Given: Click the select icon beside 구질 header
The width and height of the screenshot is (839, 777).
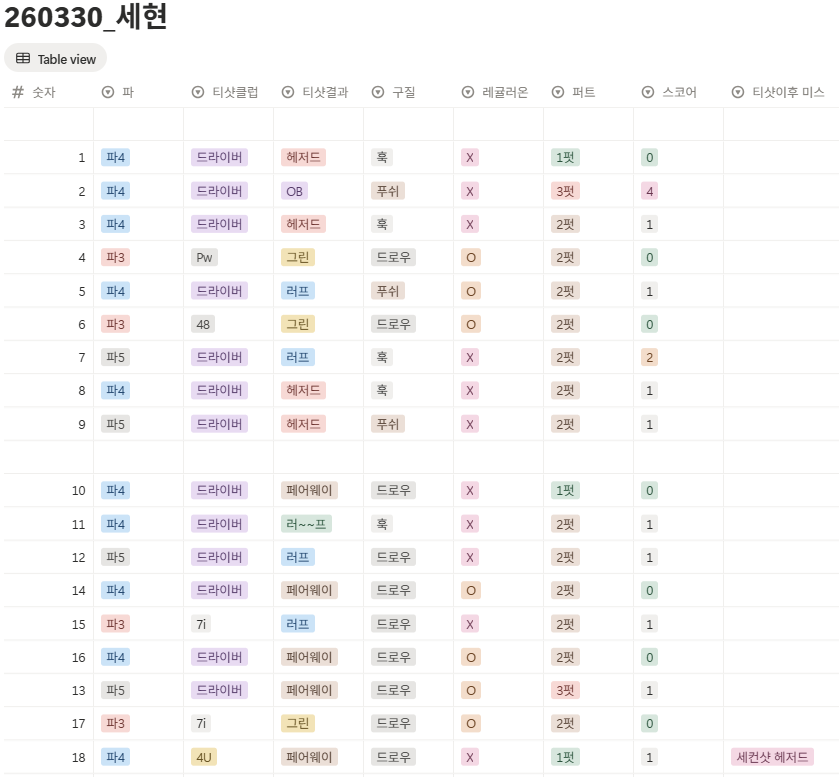Looking at the screenshot, I should pyautogui.click(x=378, y=92).
